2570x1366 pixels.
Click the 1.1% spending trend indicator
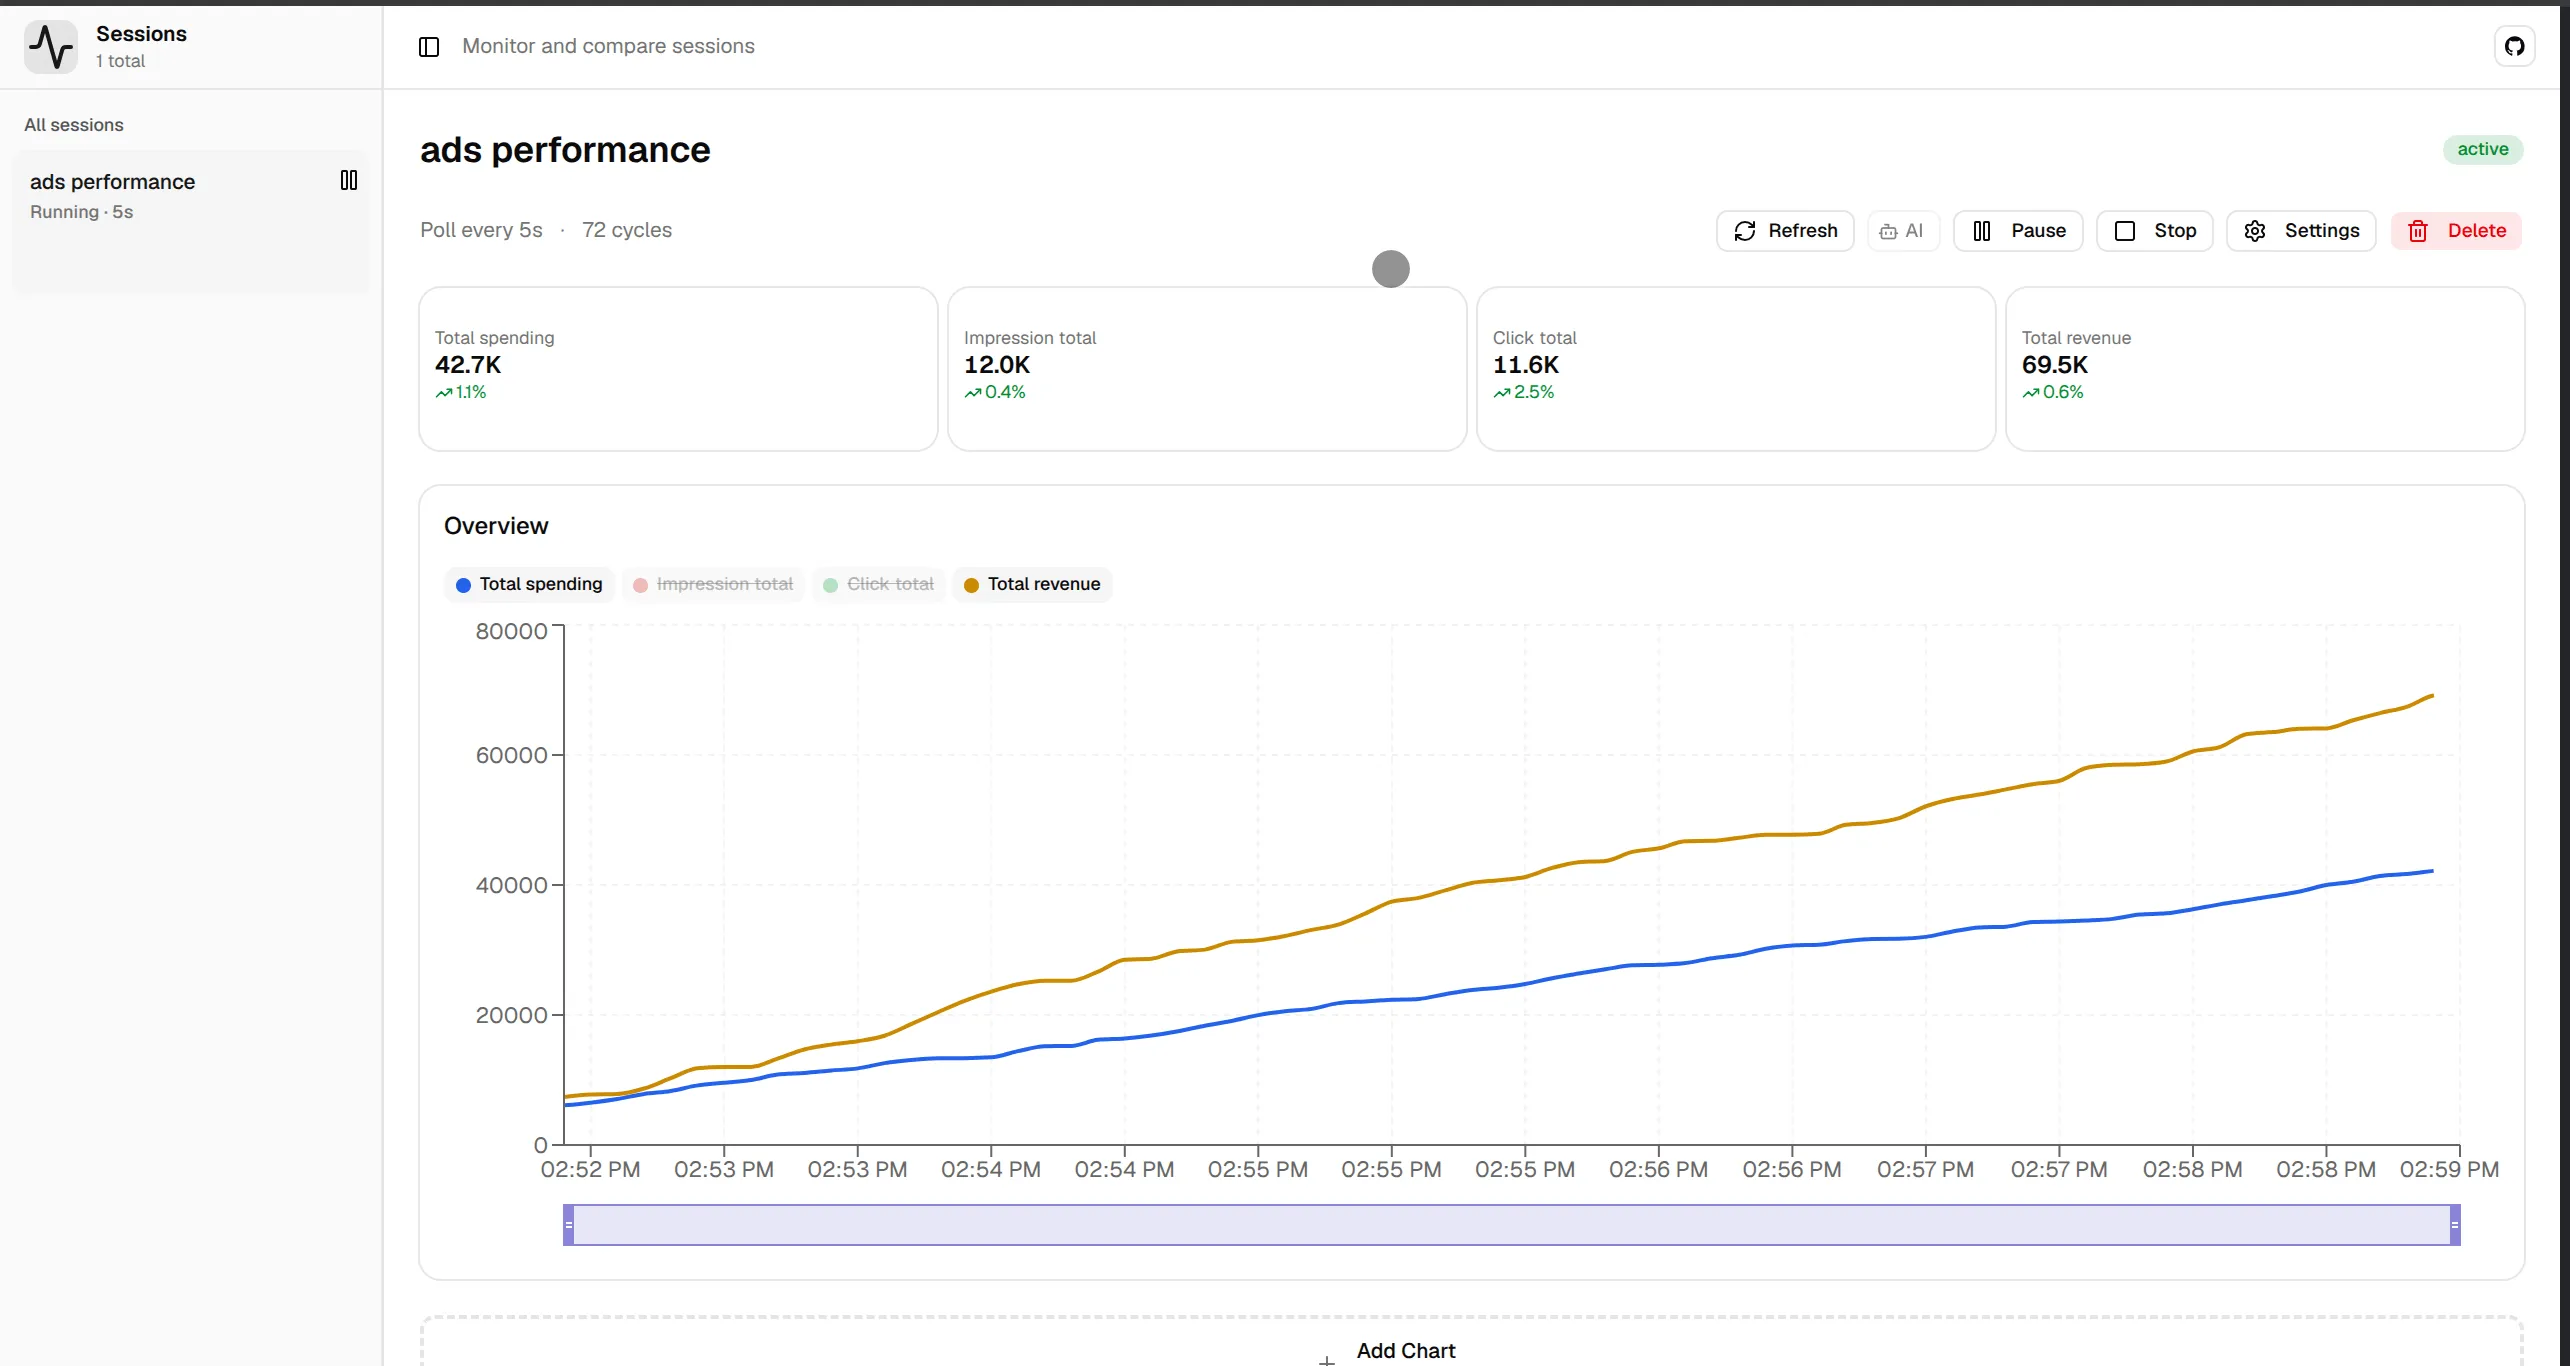(461, 392)
